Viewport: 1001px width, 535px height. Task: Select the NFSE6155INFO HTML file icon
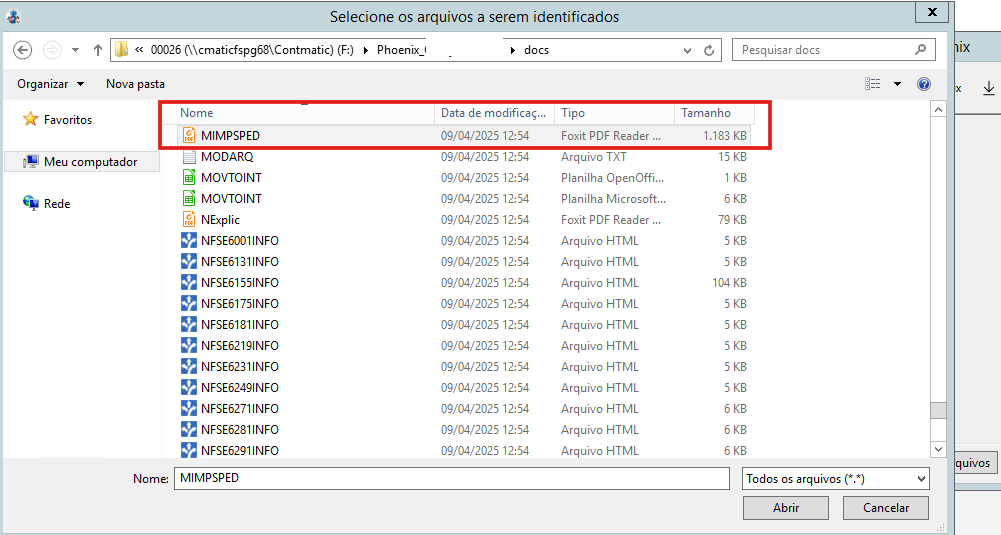[189, 283]
